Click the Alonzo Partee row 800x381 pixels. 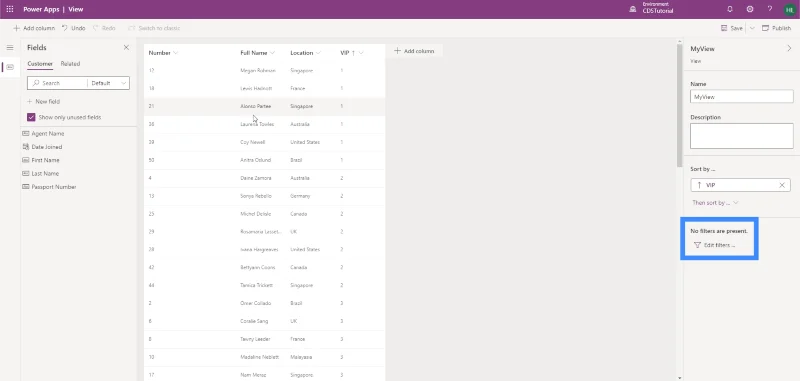coord(264,106)
